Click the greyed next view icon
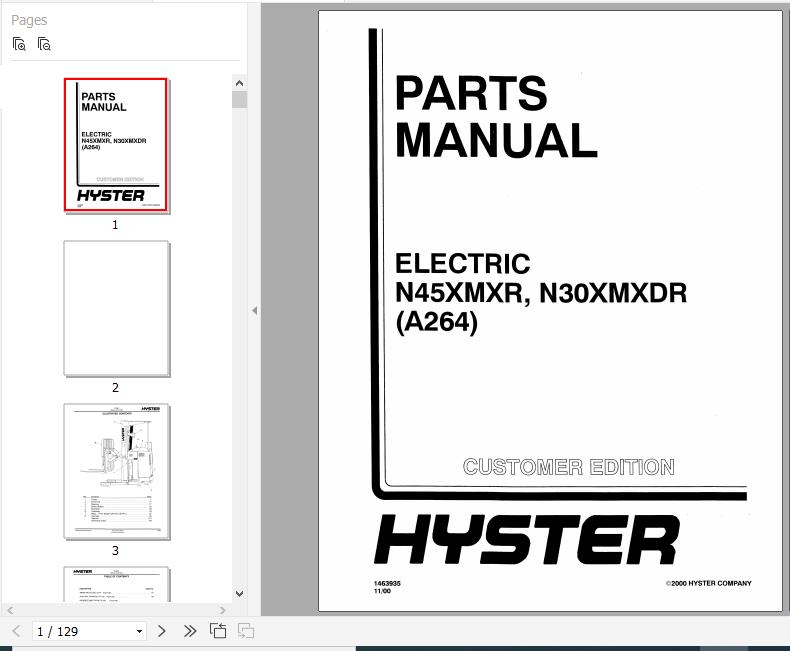Screen dimensions: 790x651 point(245,631)
